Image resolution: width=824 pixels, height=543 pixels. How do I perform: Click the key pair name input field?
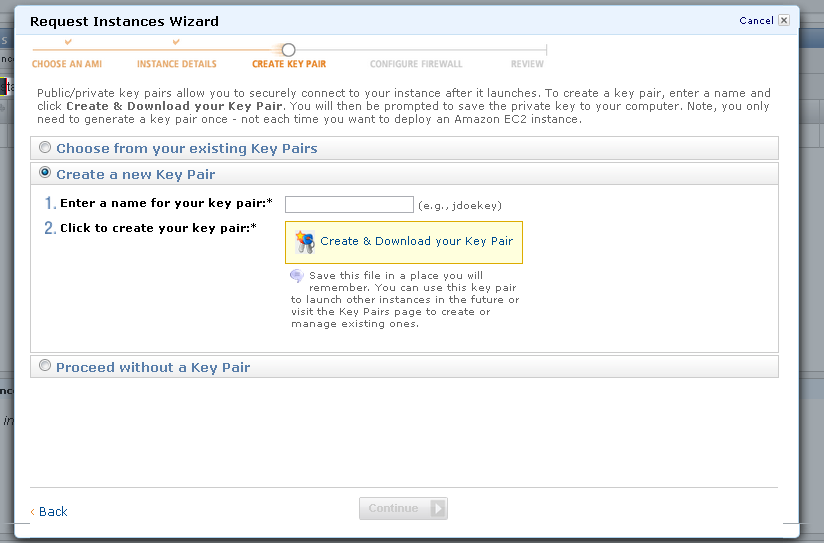click(349, 204)
